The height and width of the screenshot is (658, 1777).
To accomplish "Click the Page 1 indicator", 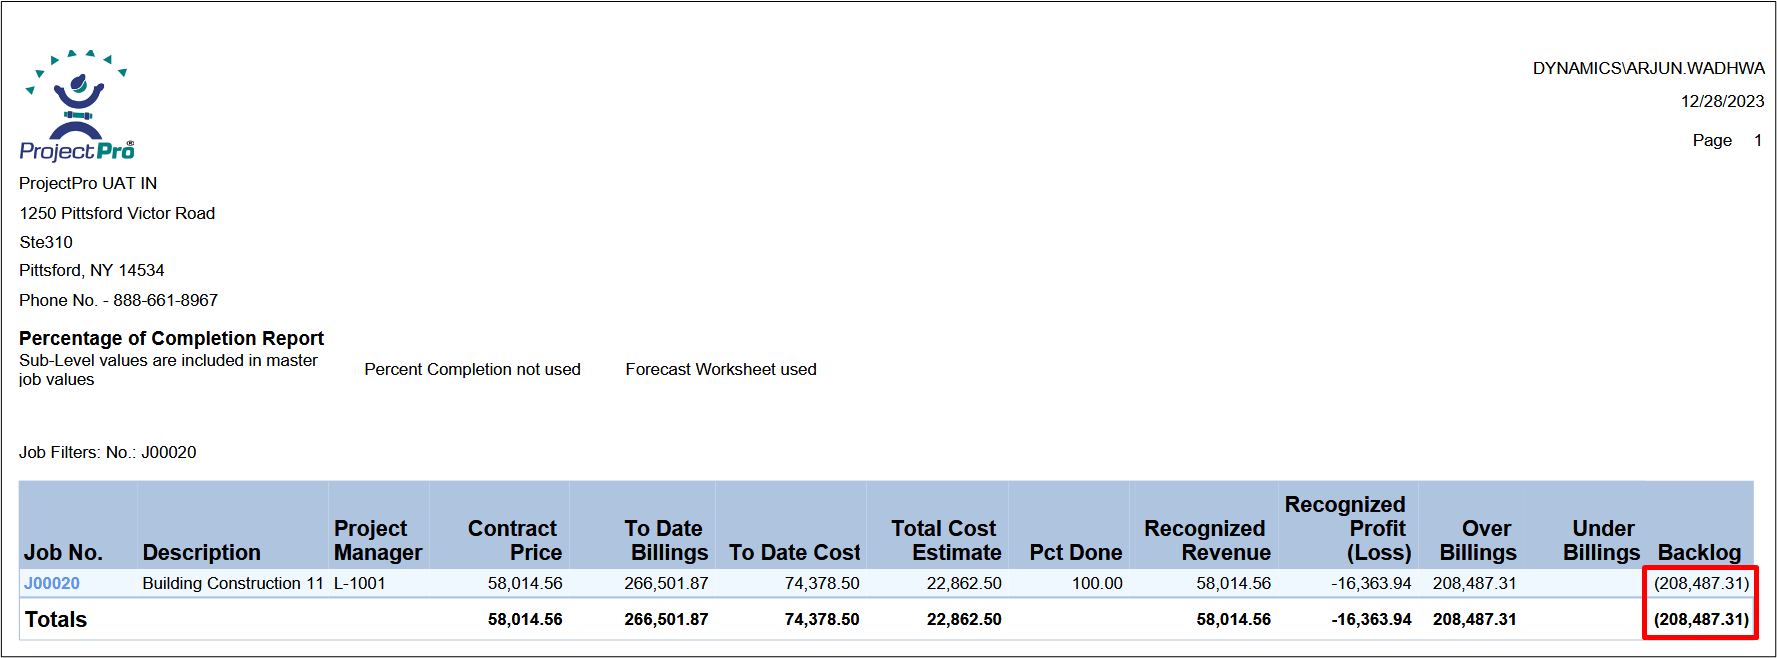I will (1727, 140).
